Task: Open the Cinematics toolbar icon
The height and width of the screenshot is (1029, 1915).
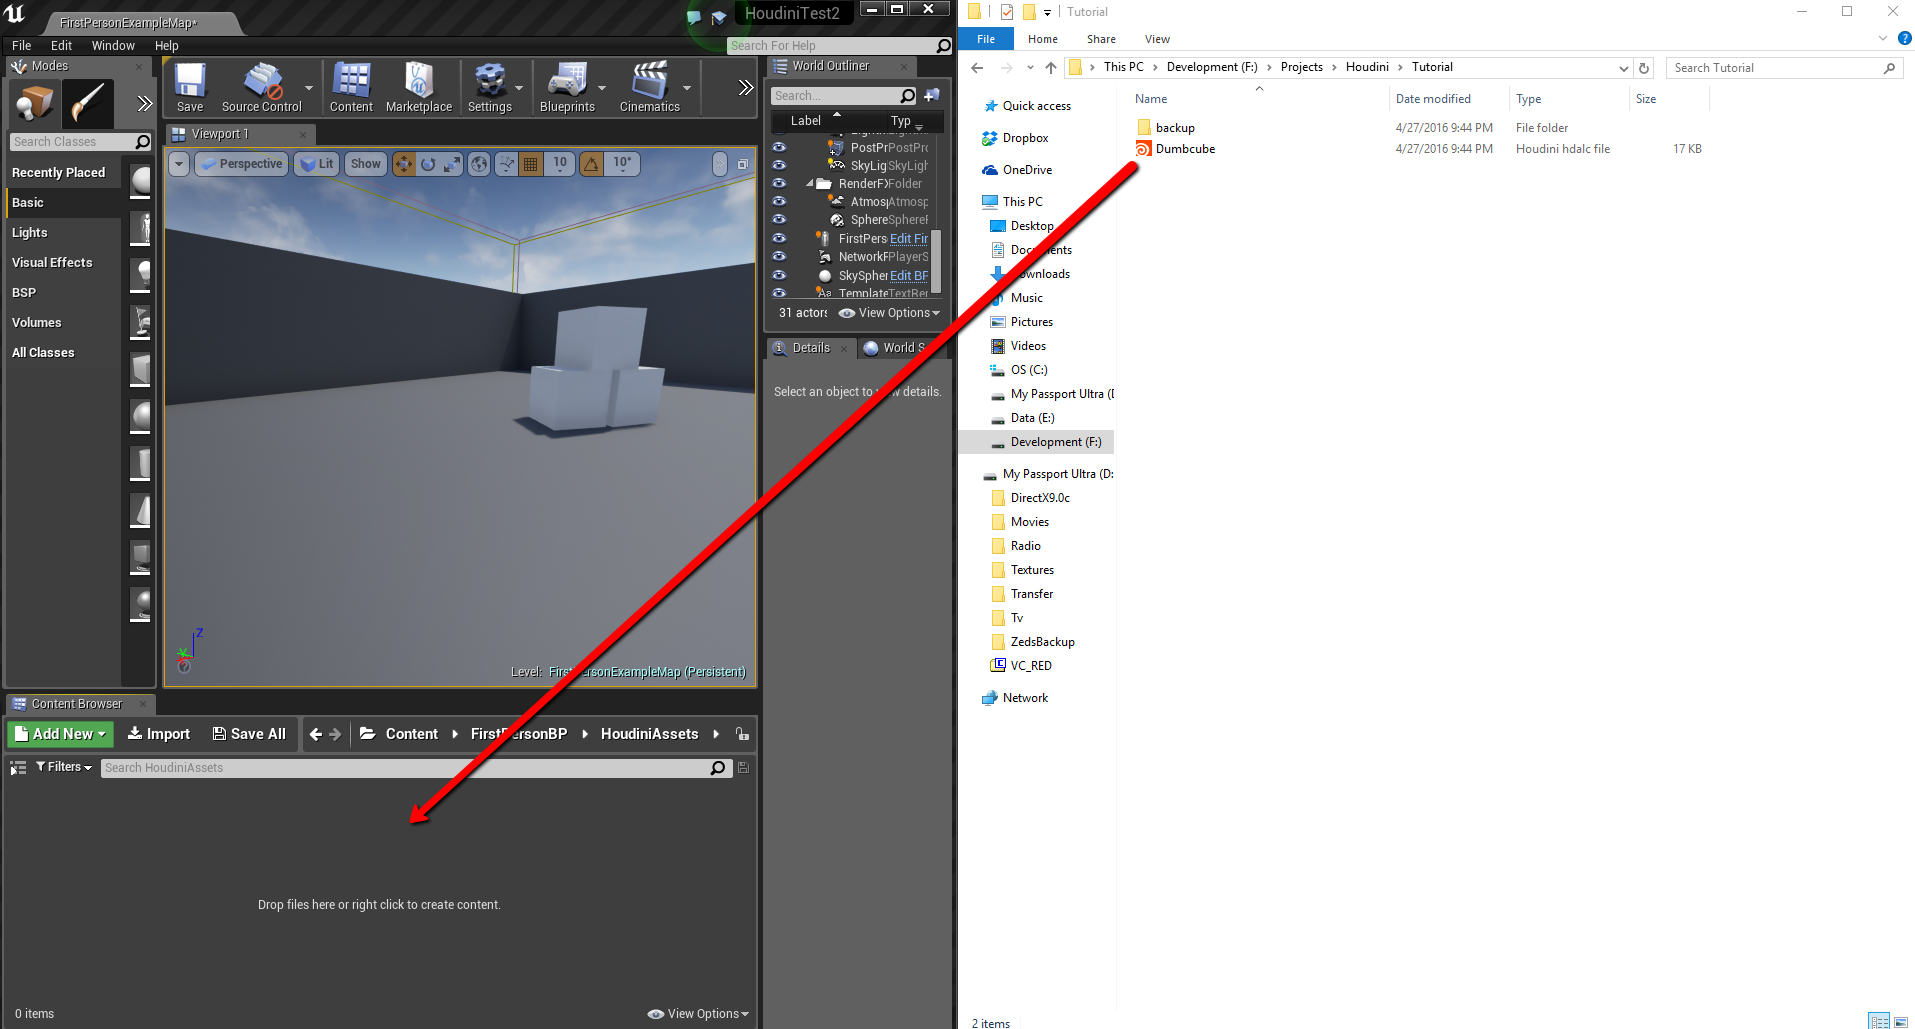Action: tap(650, 87)
